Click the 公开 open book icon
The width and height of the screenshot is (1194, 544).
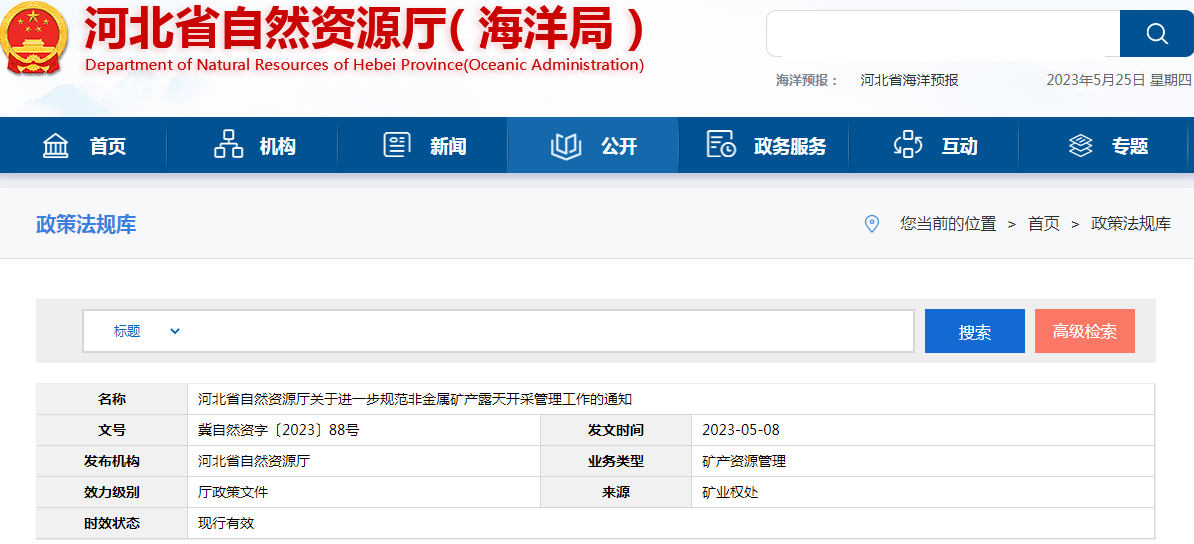click(x=566, y=146)
